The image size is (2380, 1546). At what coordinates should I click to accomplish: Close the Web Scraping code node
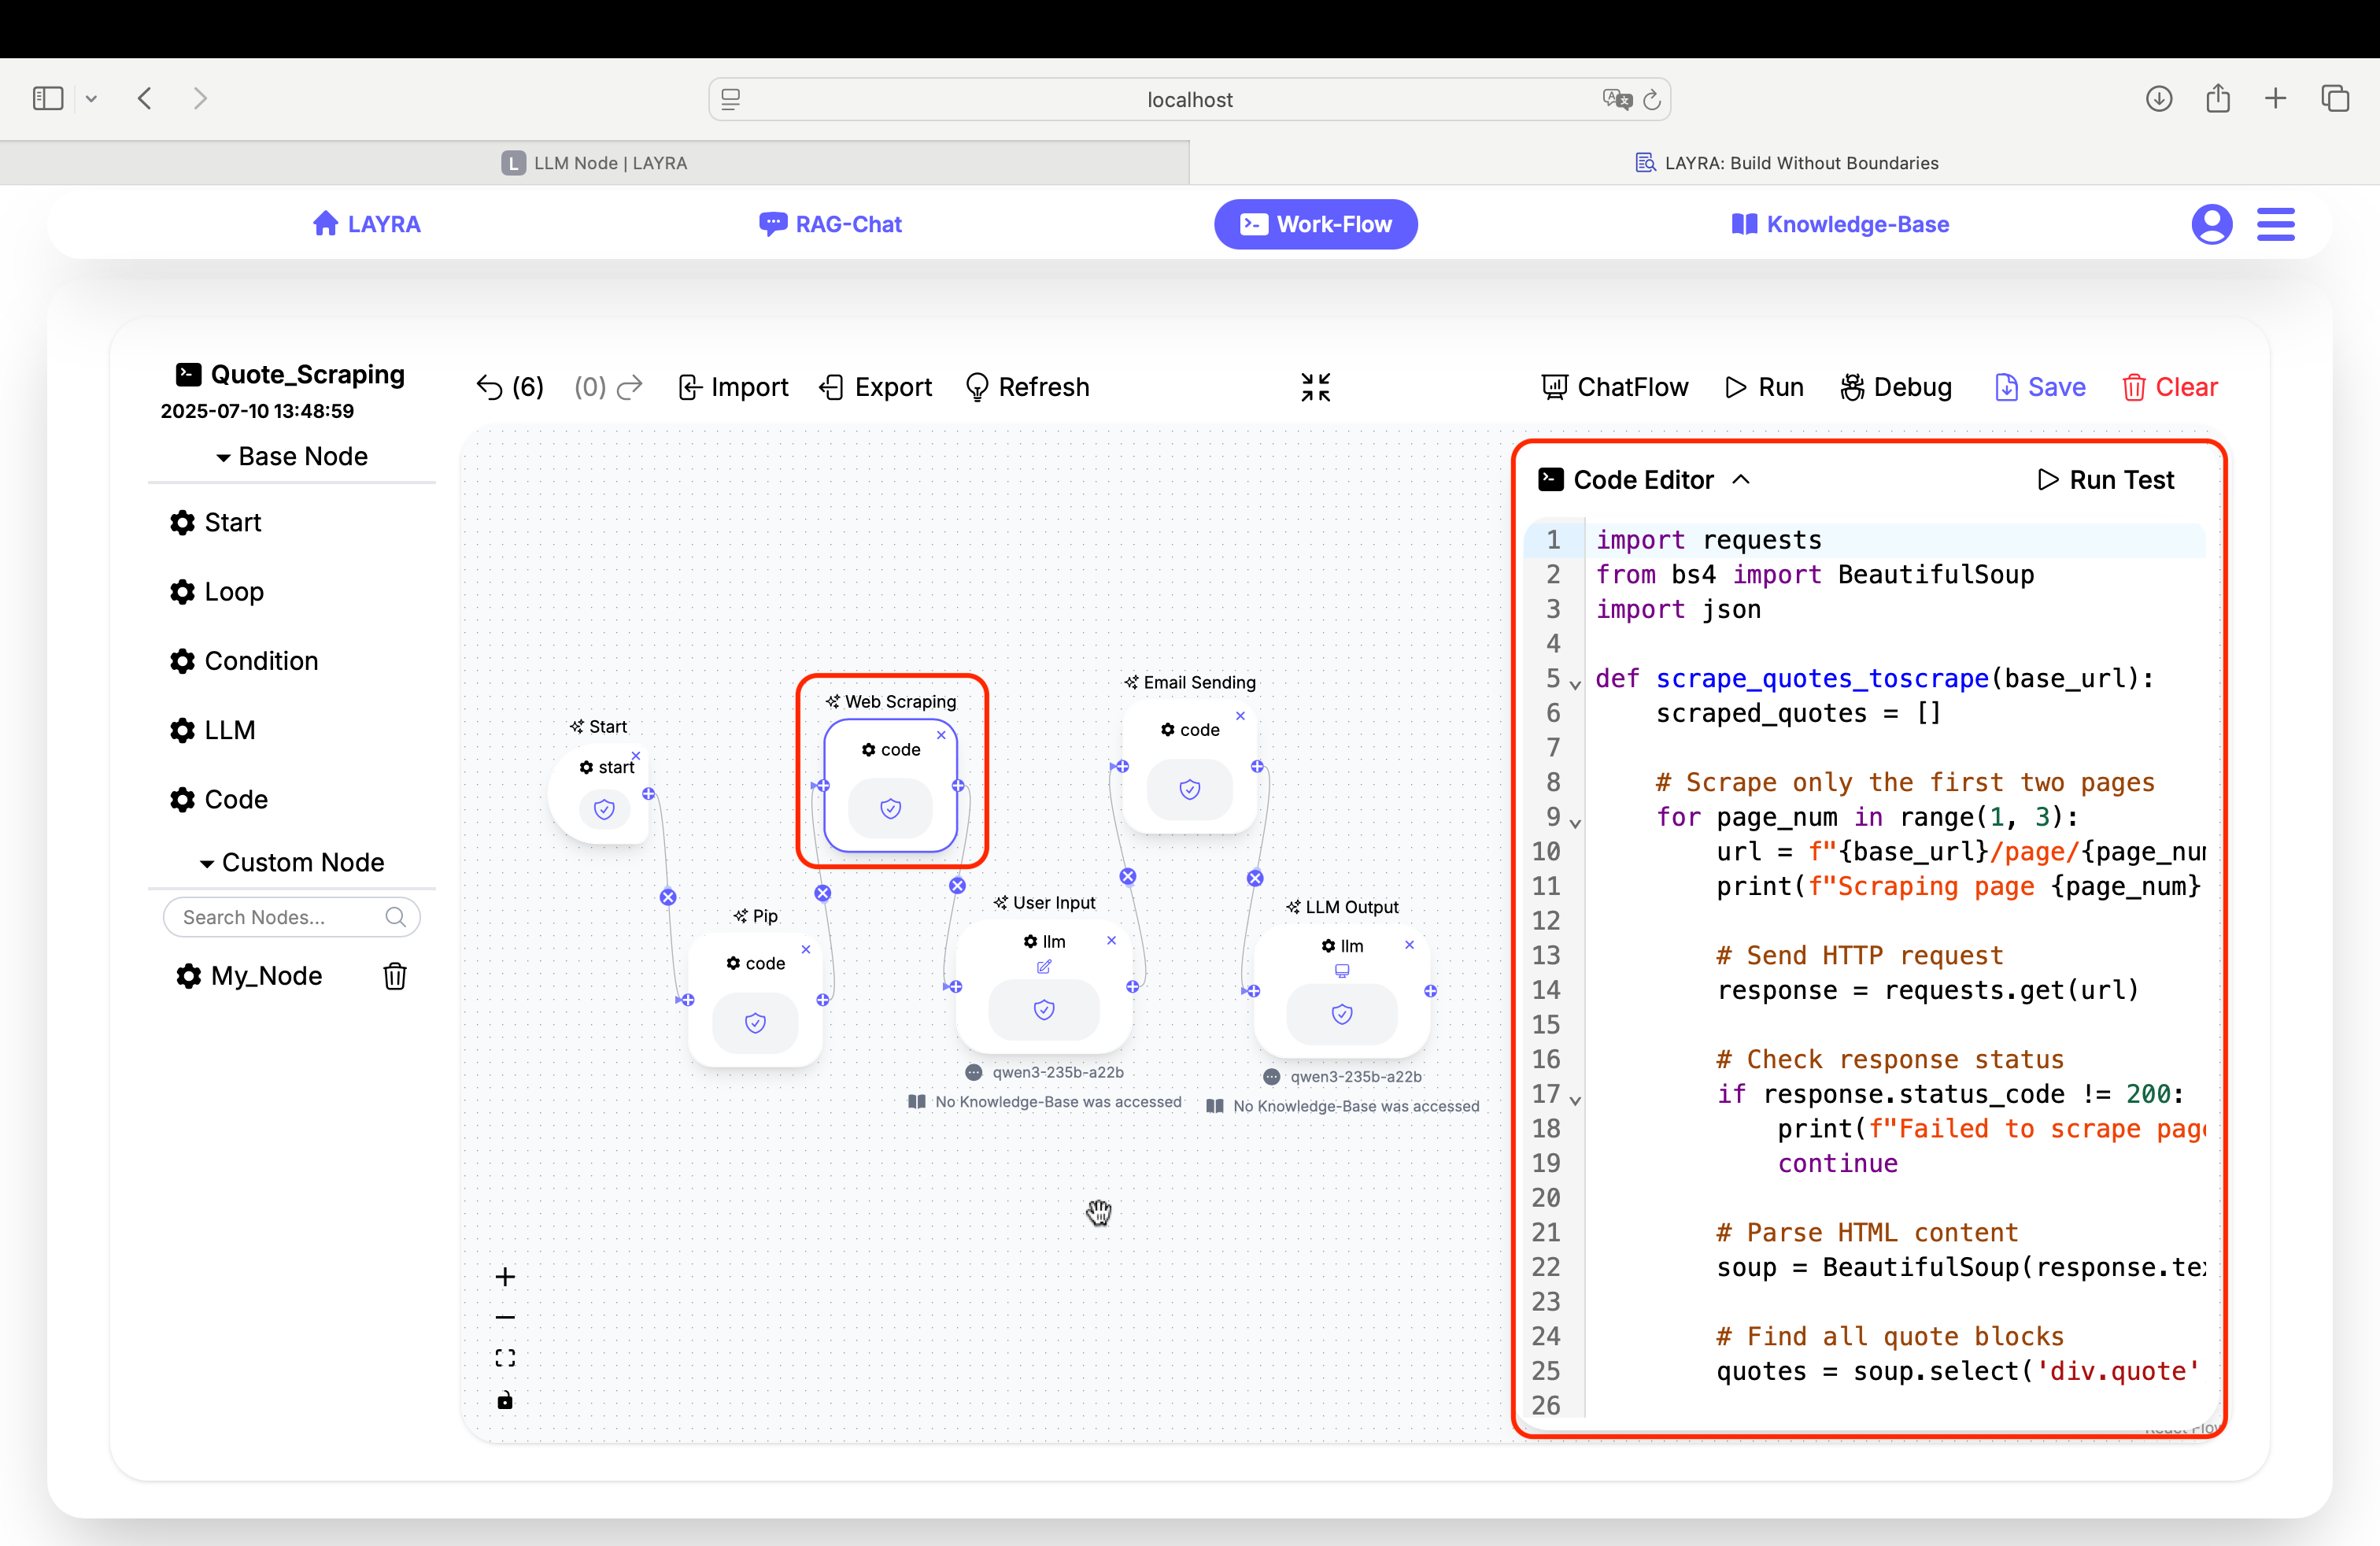(941, 735)
